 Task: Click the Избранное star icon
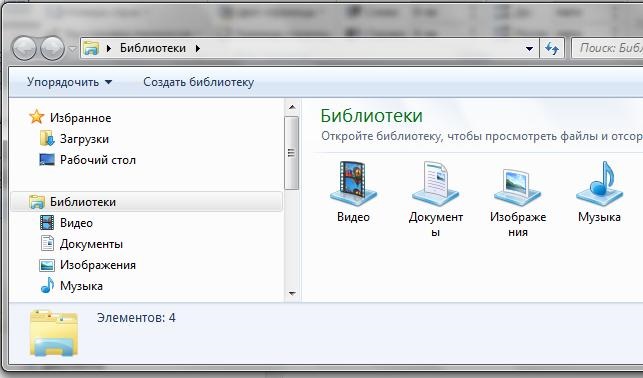tap(36, 117)
